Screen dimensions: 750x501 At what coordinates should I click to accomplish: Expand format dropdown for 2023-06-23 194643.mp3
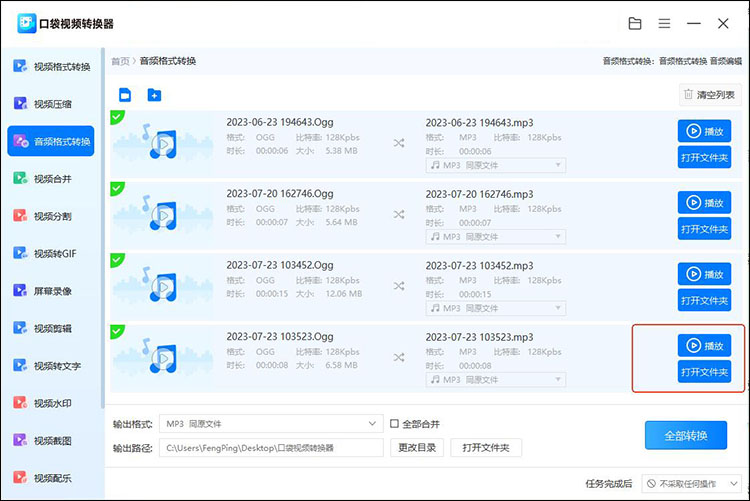pyautogui.click(x=496, y=165)
